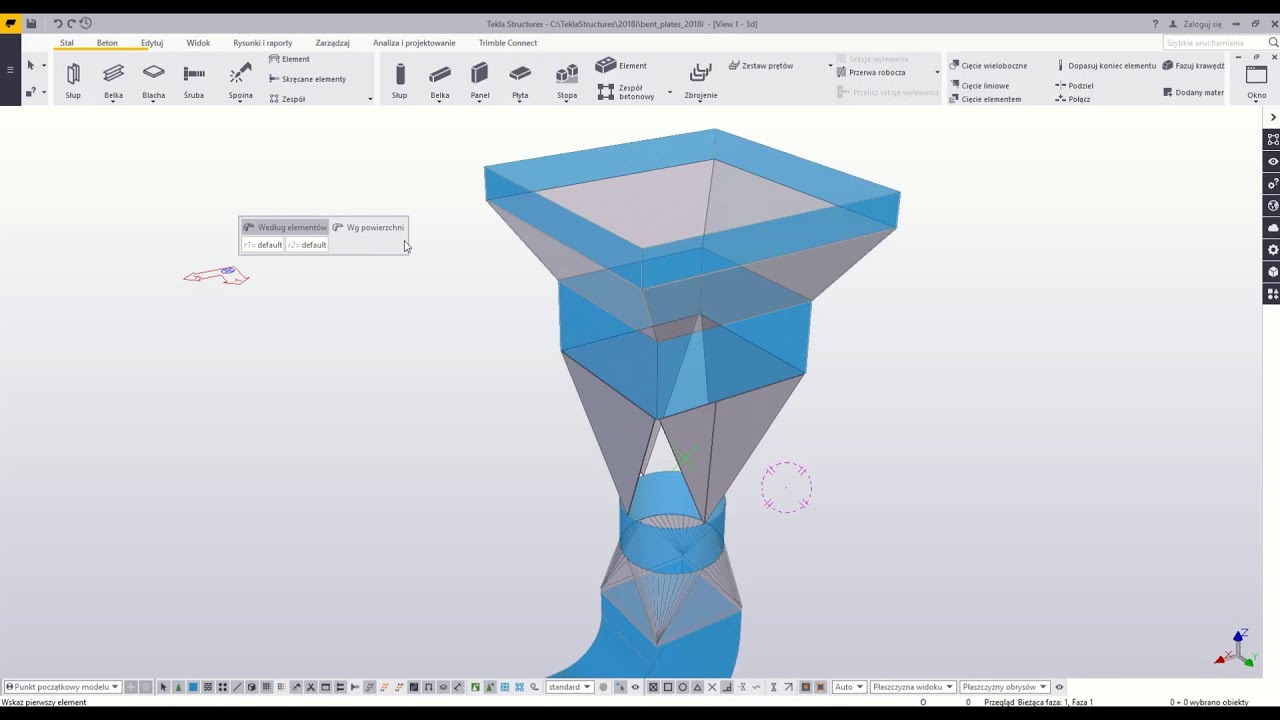This screenshot has width=1280, height=720.
Task: Select the concrete Płyta slab tool
Action: point(520,80)
